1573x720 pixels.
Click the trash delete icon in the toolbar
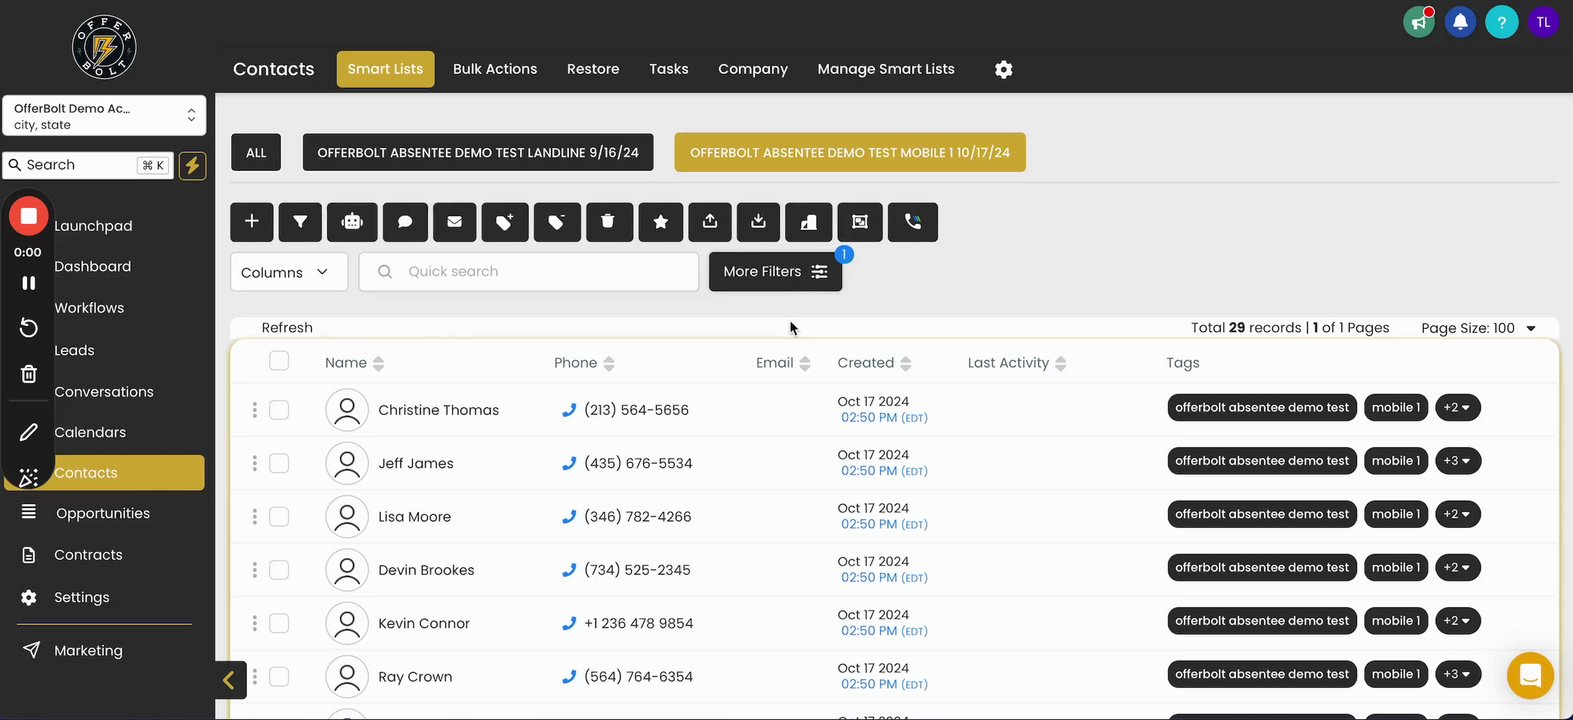607,222
